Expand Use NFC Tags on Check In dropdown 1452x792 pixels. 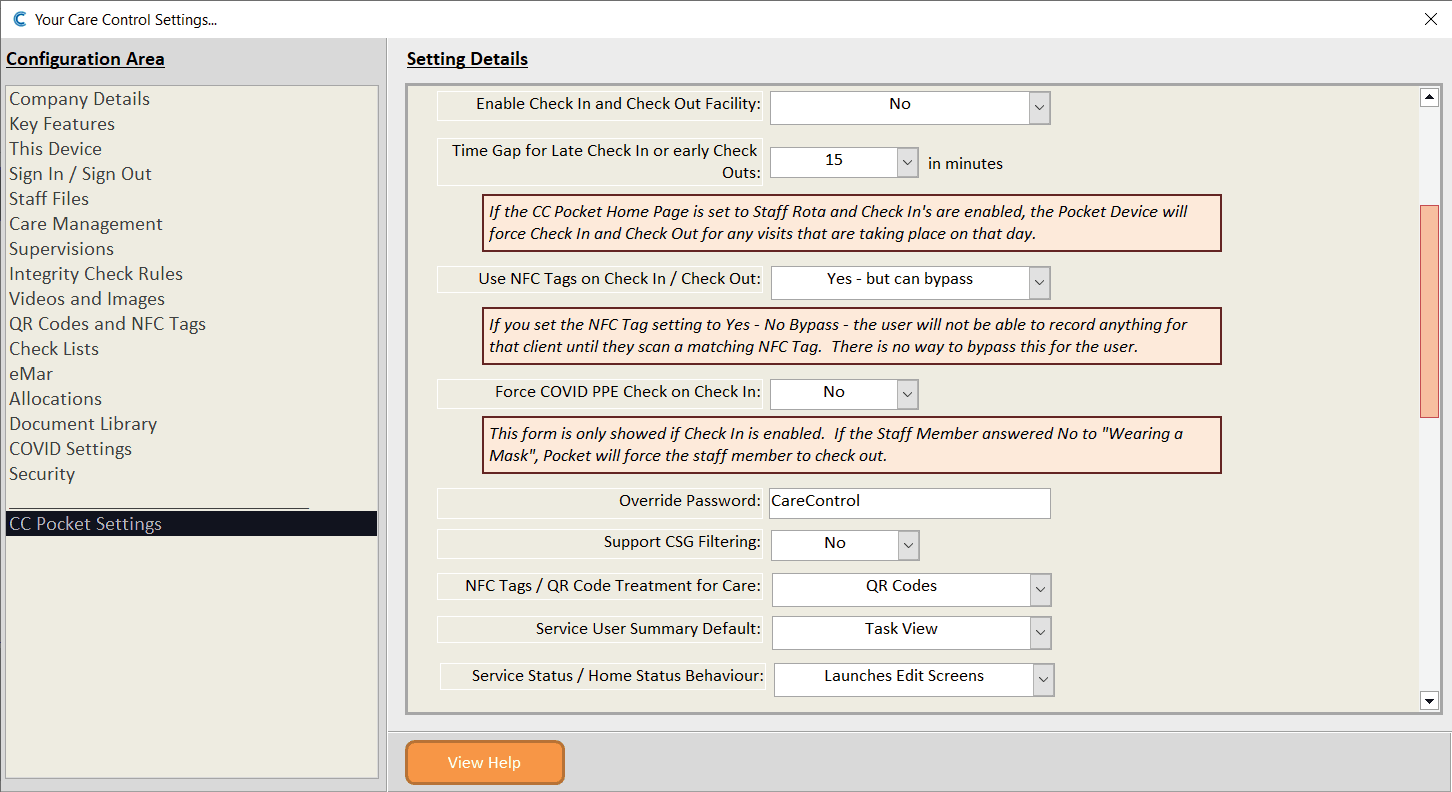click(x=1039, y=283)
